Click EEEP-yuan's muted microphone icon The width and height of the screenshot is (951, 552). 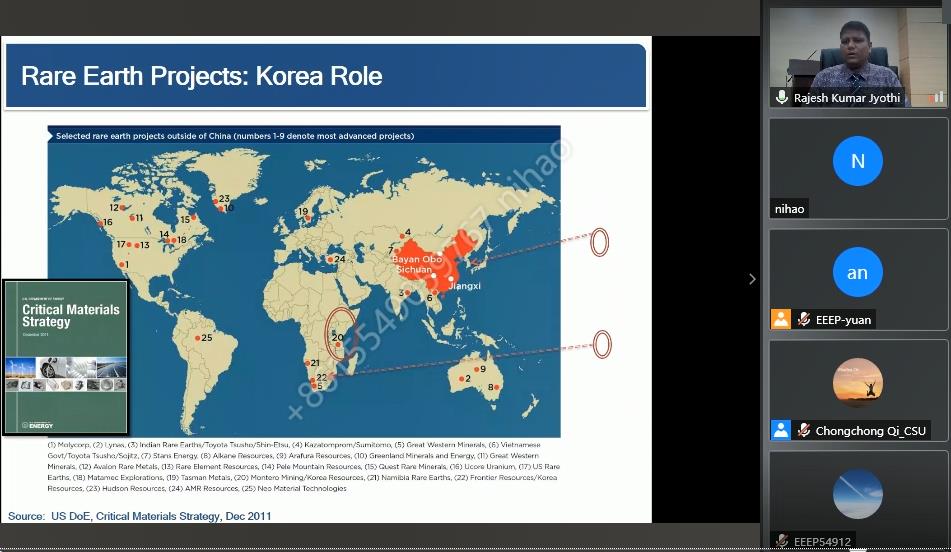(804, 319)
